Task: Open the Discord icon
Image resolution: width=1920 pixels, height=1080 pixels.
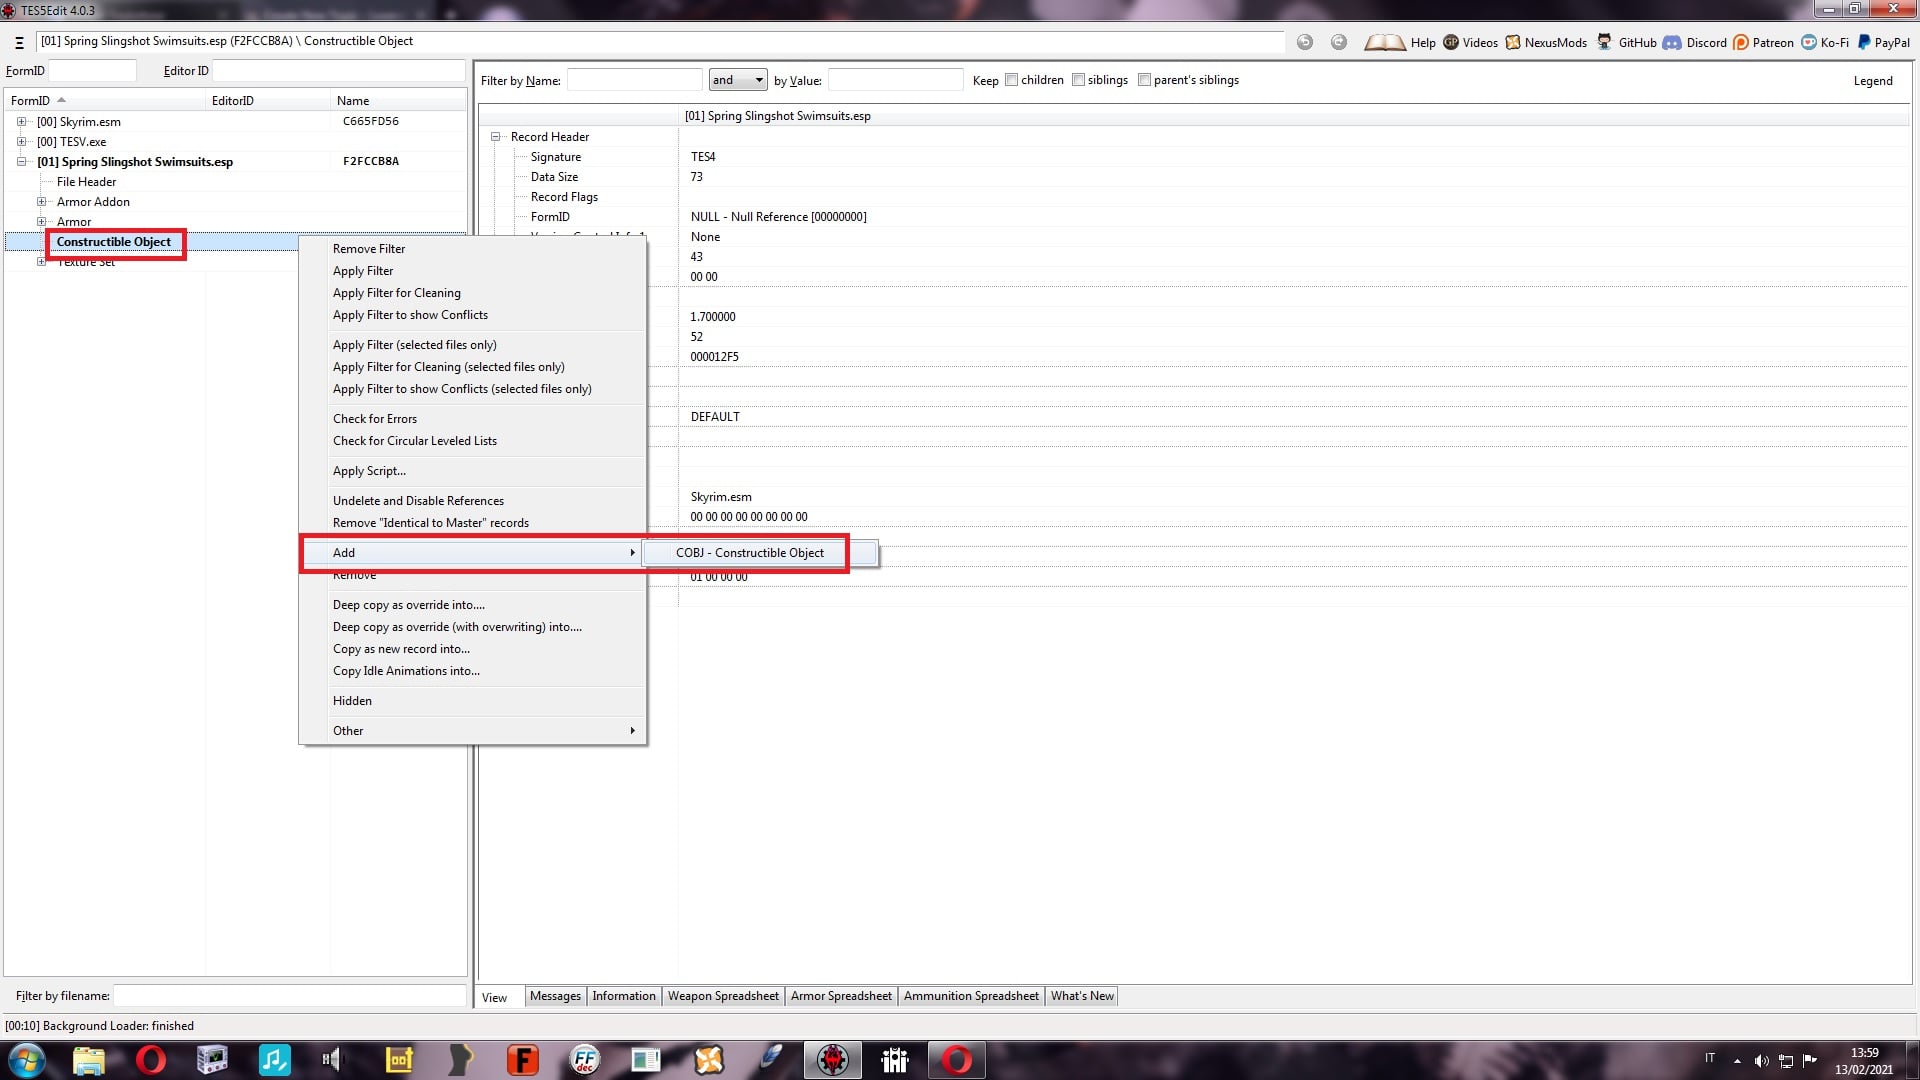Action: coord(1672,42)
